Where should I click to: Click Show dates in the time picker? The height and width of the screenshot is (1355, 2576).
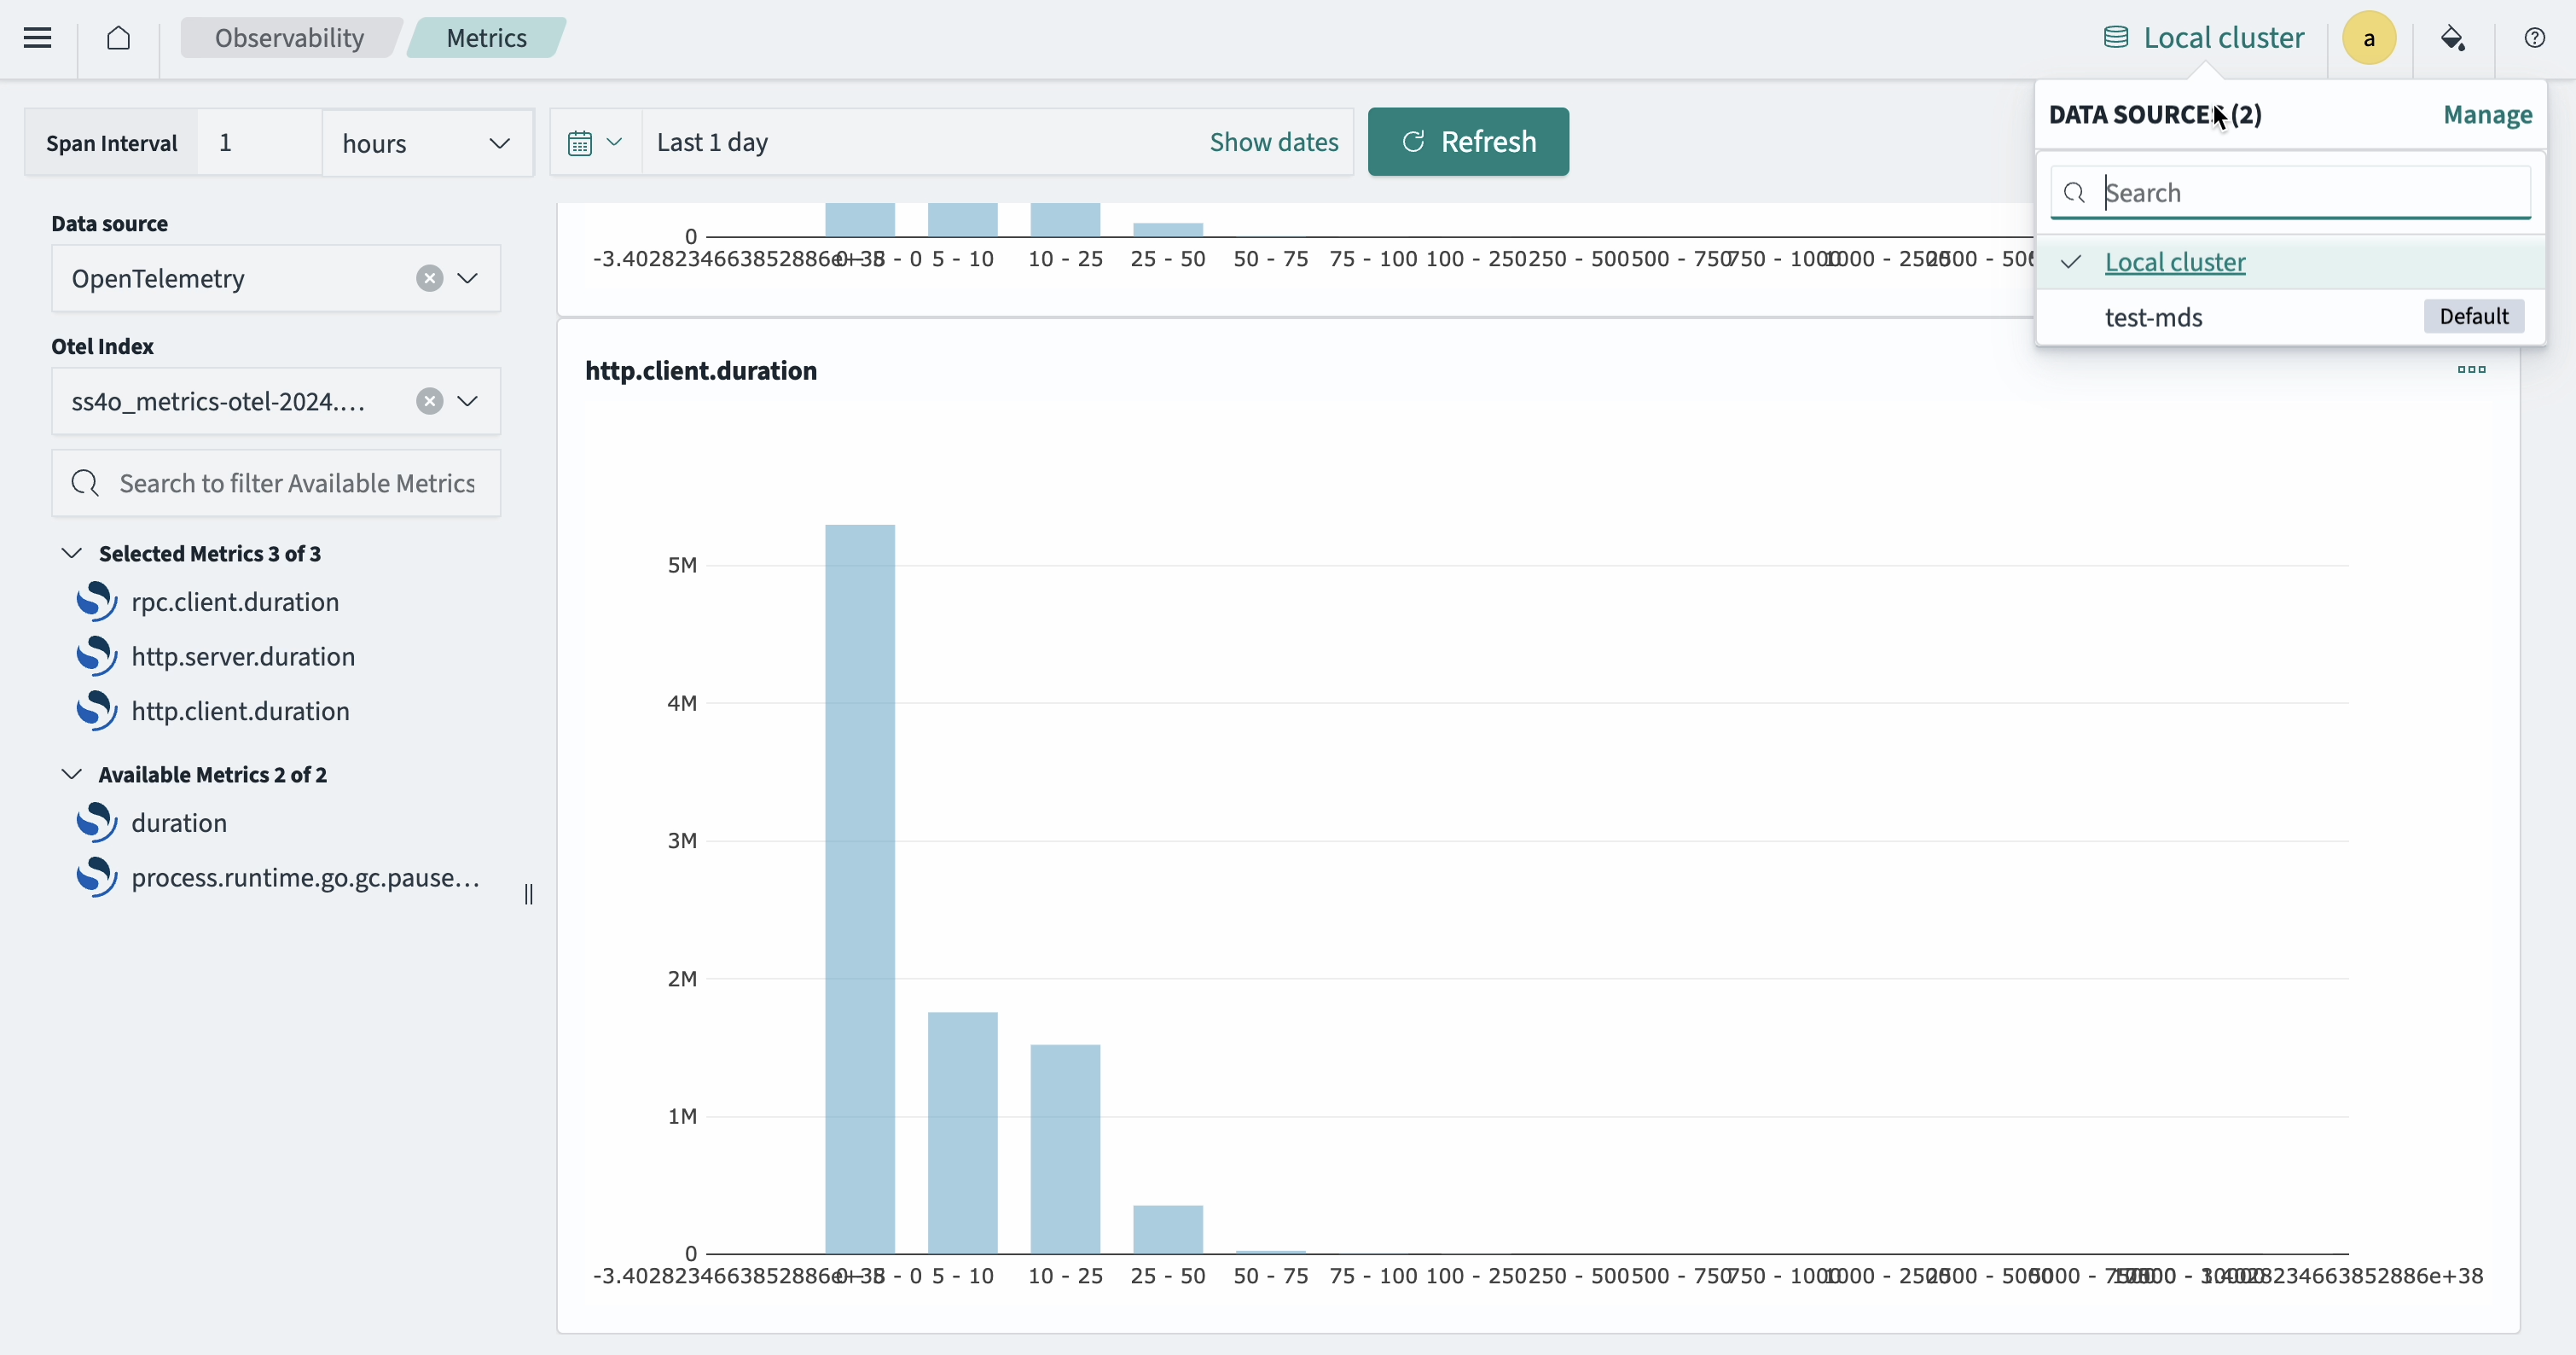[1273, 142]
